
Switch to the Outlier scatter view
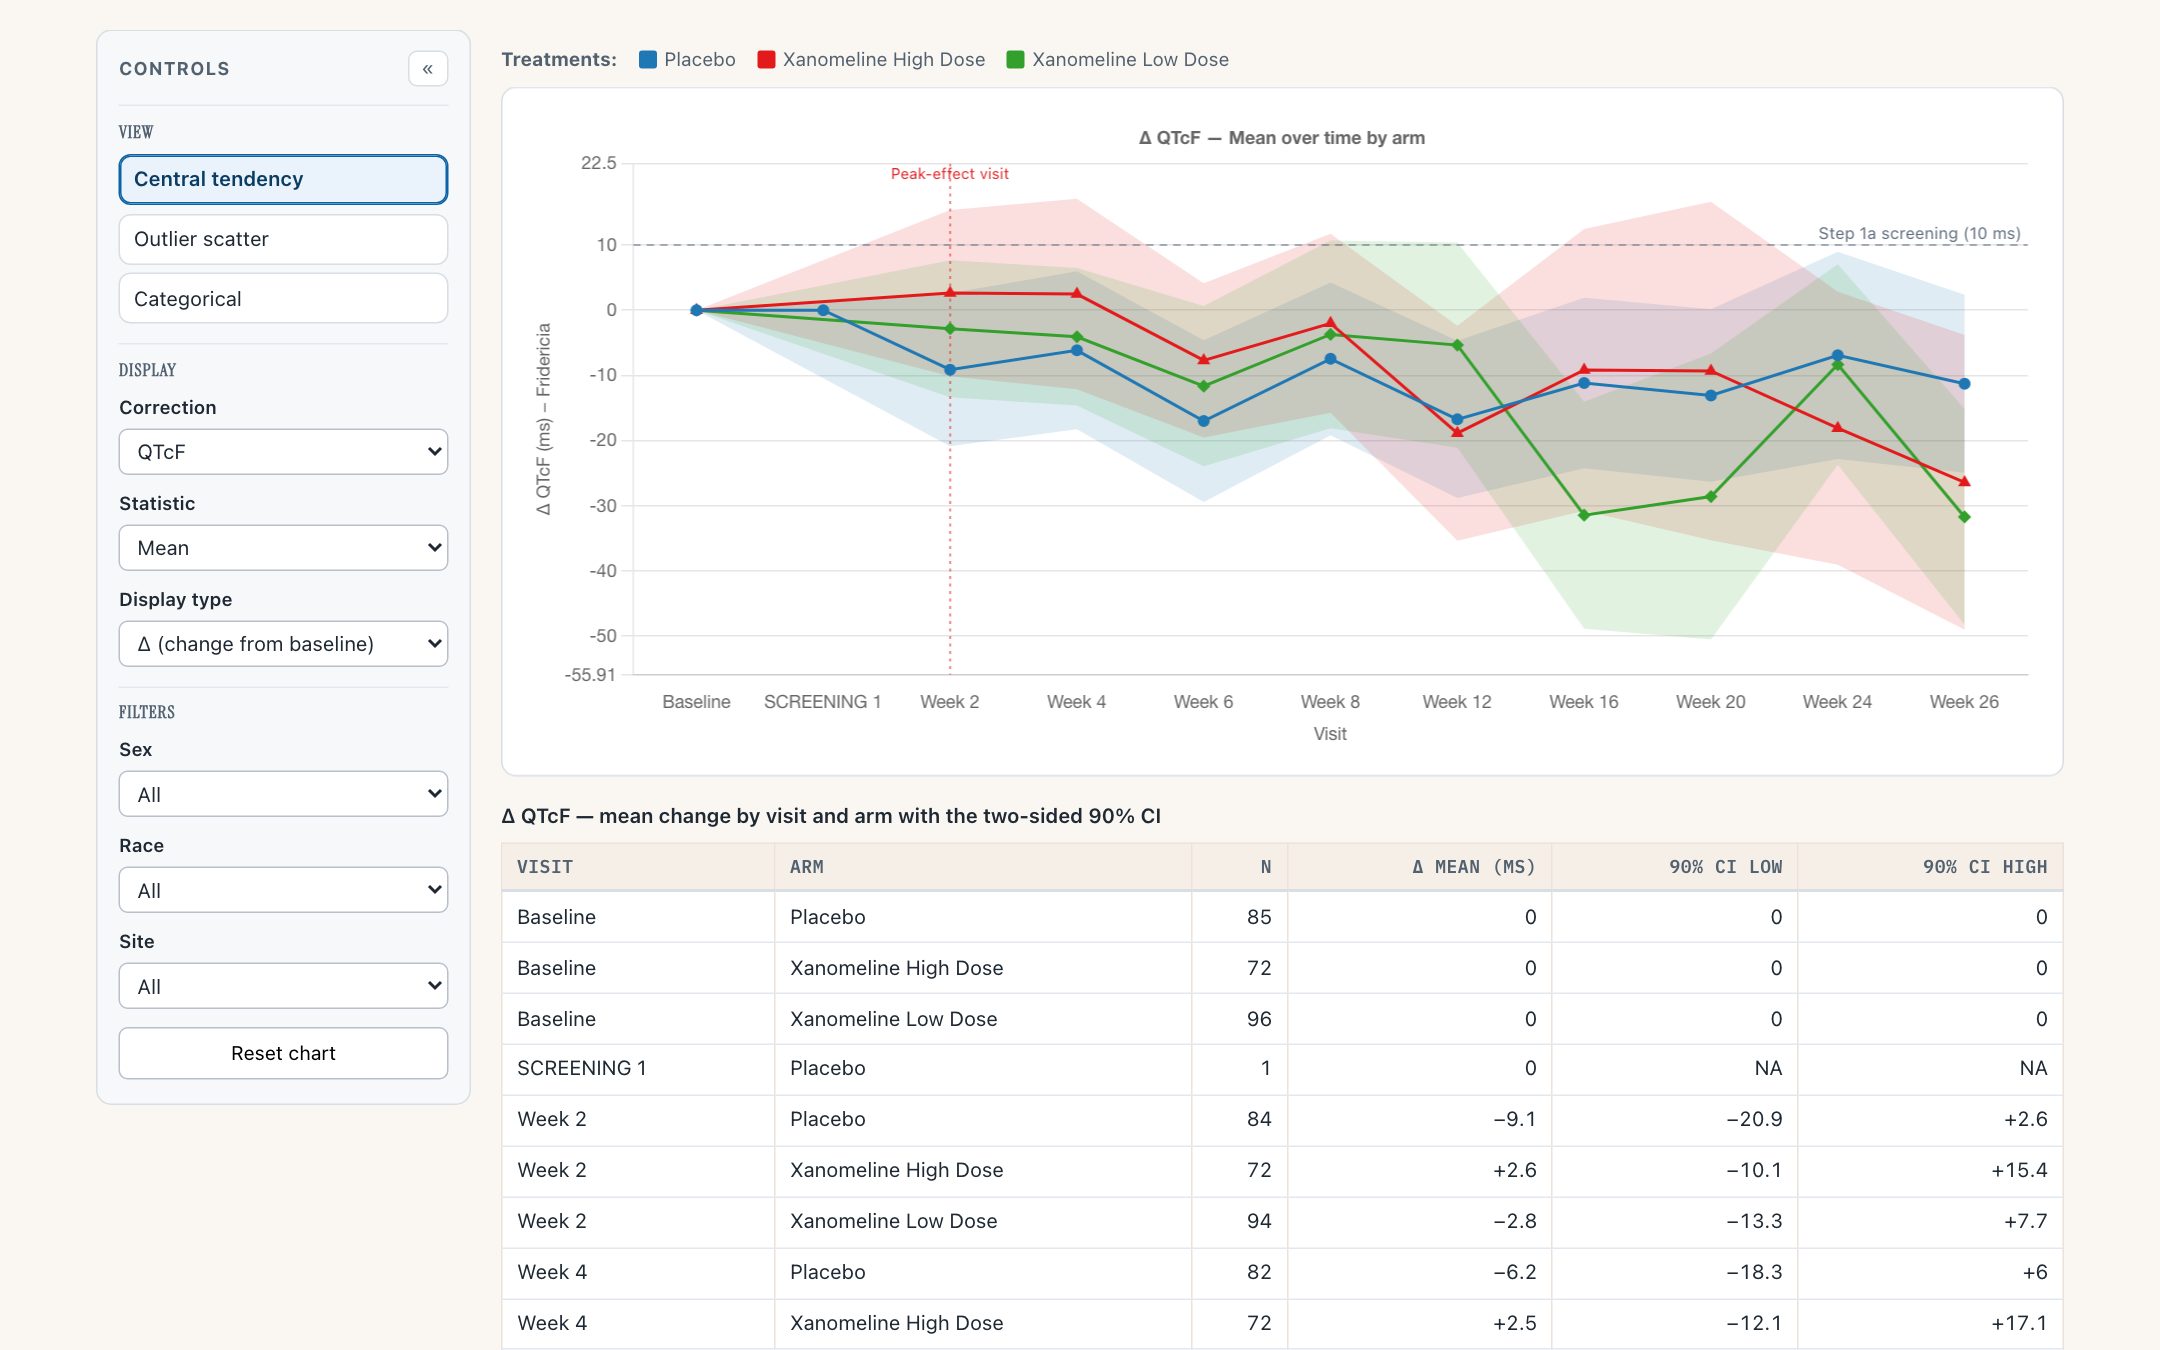coord(283,239)
